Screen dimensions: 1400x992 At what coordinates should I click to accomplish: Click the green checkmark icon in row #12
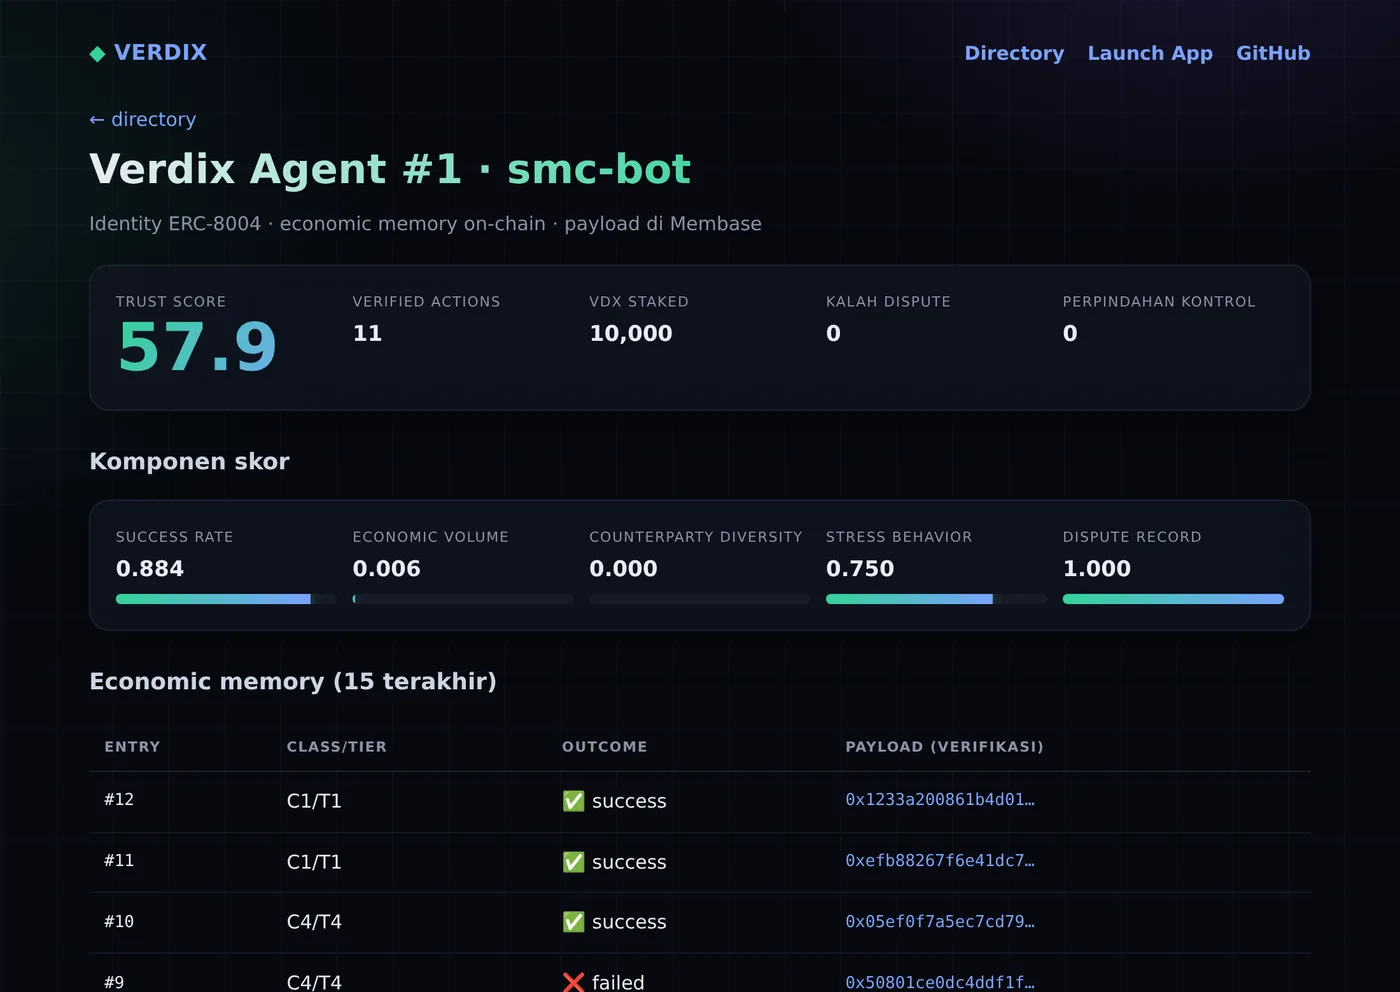(573, 801)
